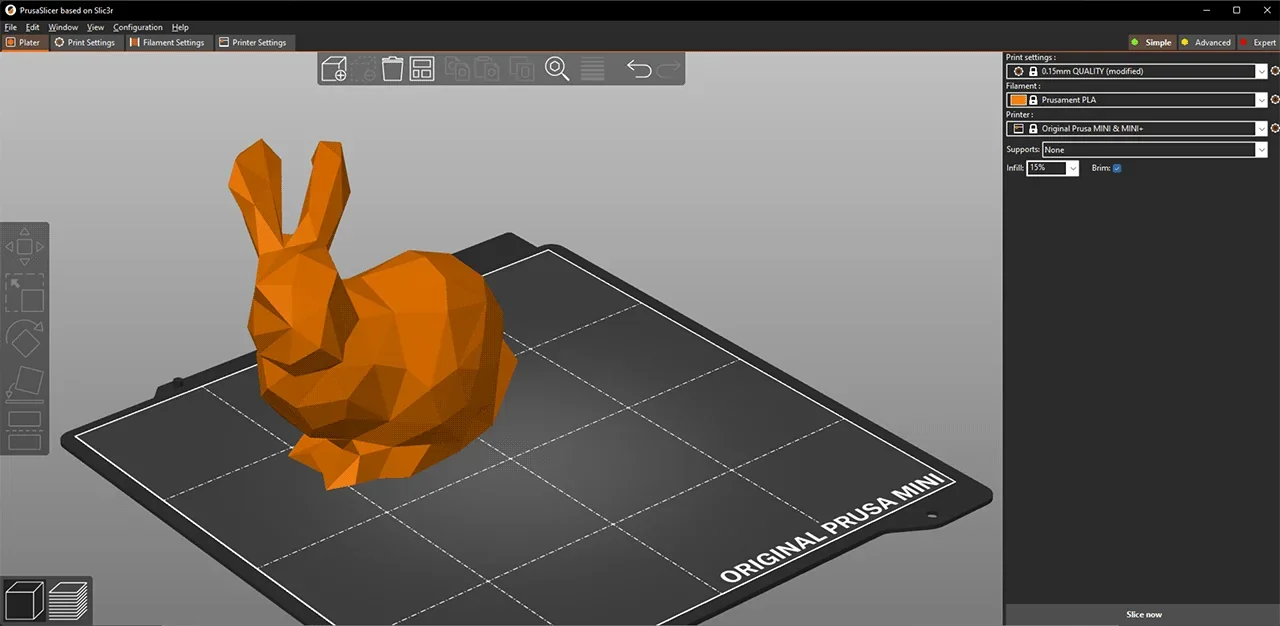
Task: Enable Expert mode
Action: point(1263,42)
